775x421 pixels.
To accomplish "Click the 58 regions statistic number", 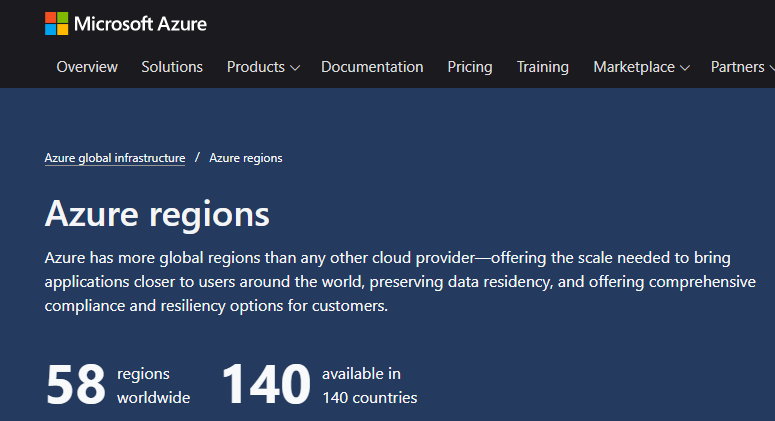I will pyautogui.click(x=76, y=384).
